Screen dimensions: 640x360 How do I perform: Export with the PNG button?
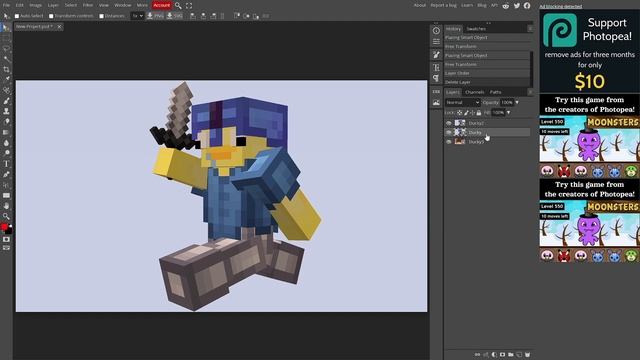[155, 16]
